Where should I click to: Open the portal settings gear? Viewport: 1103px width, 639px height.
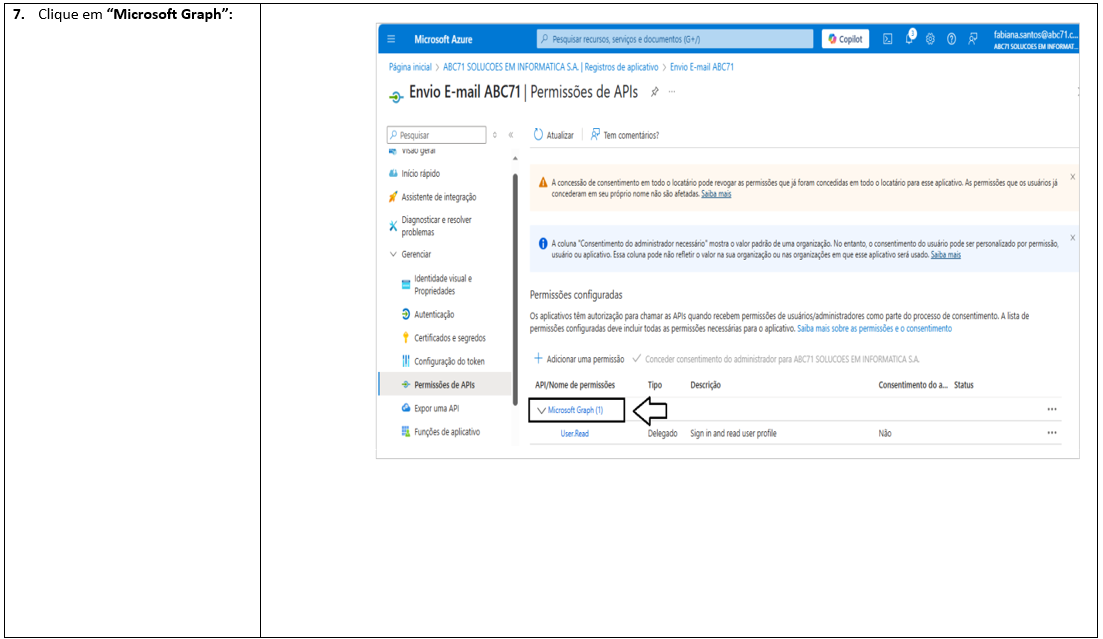tap(930, 39)
